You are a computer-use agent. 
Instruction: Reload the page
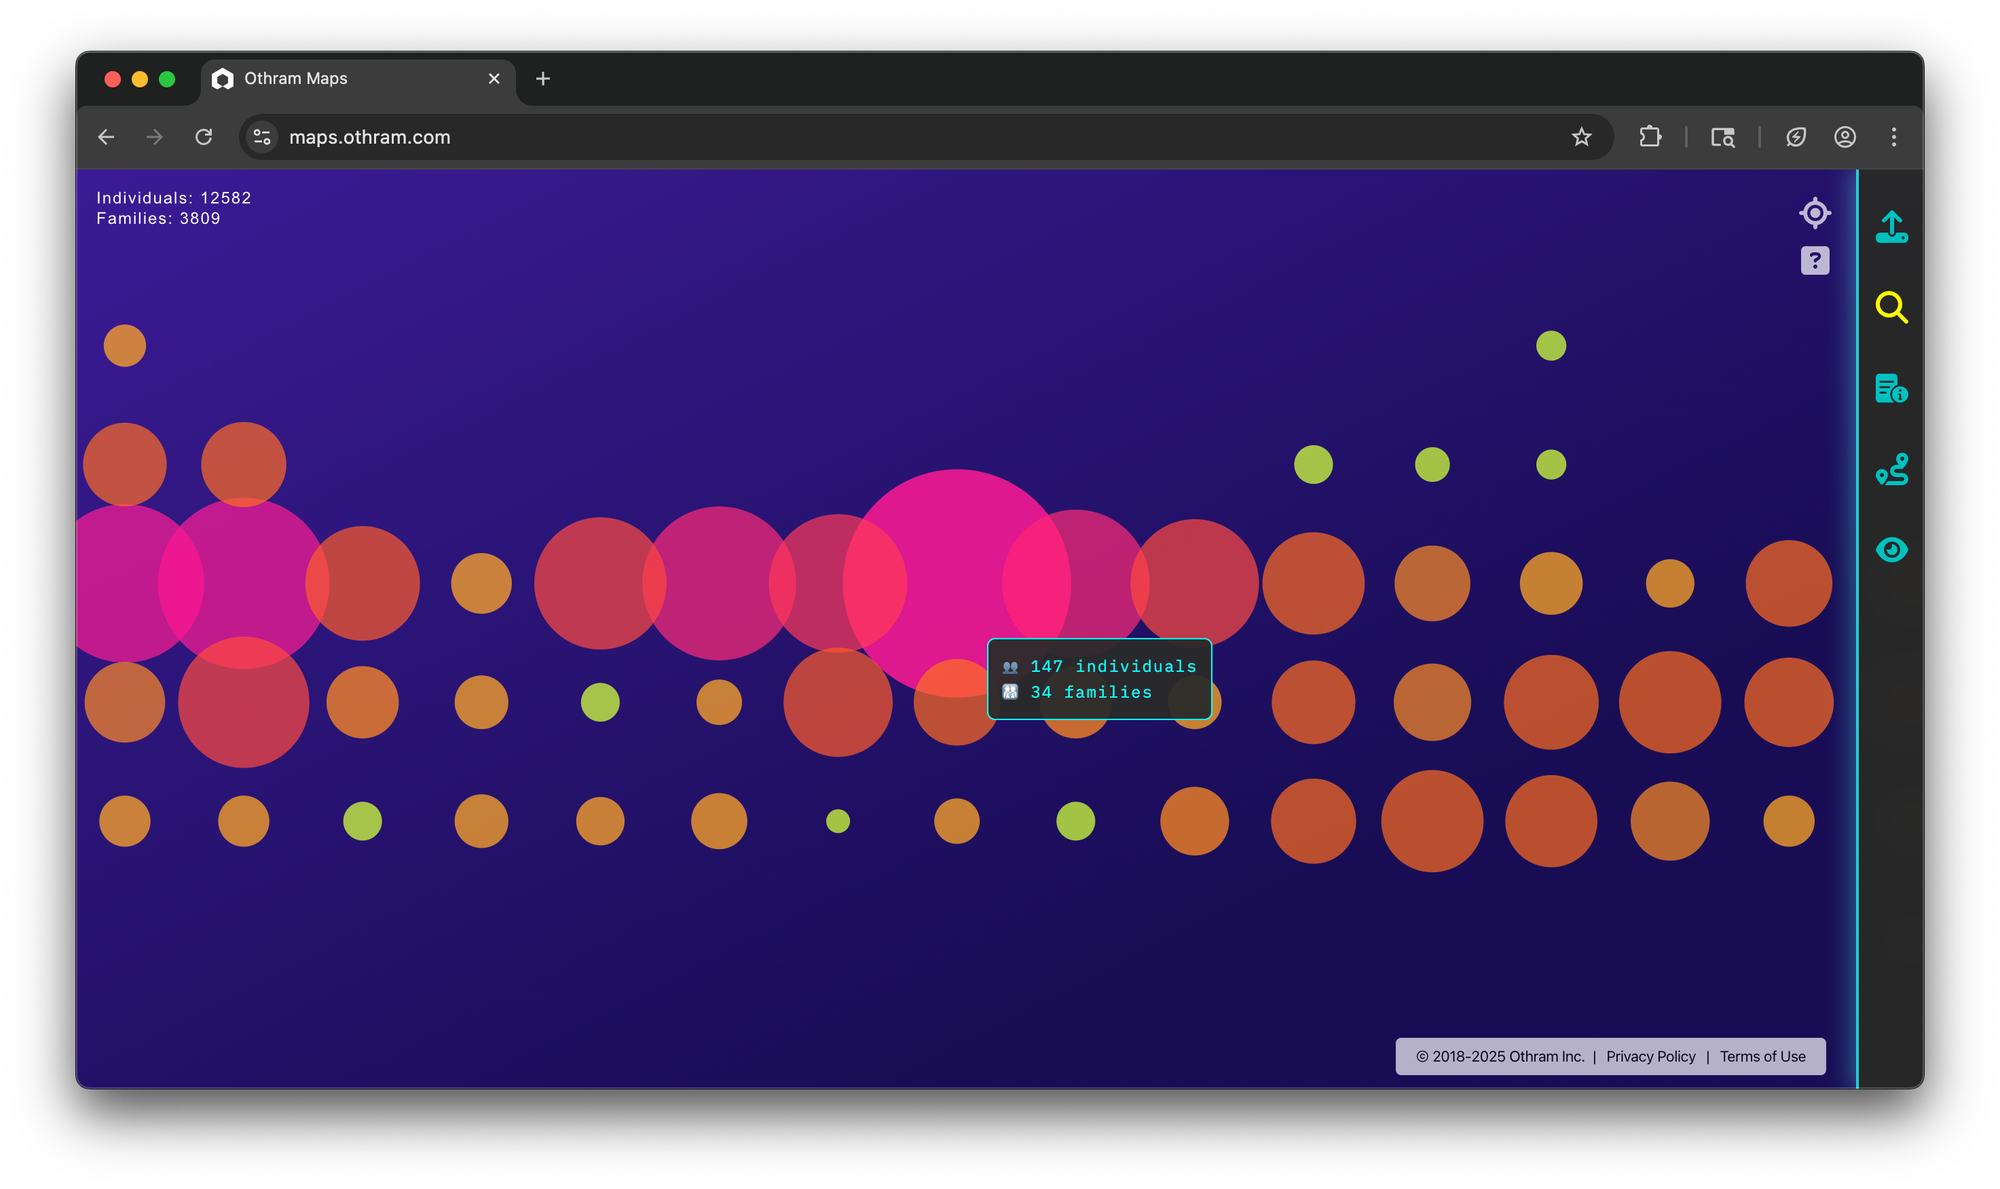204,137
